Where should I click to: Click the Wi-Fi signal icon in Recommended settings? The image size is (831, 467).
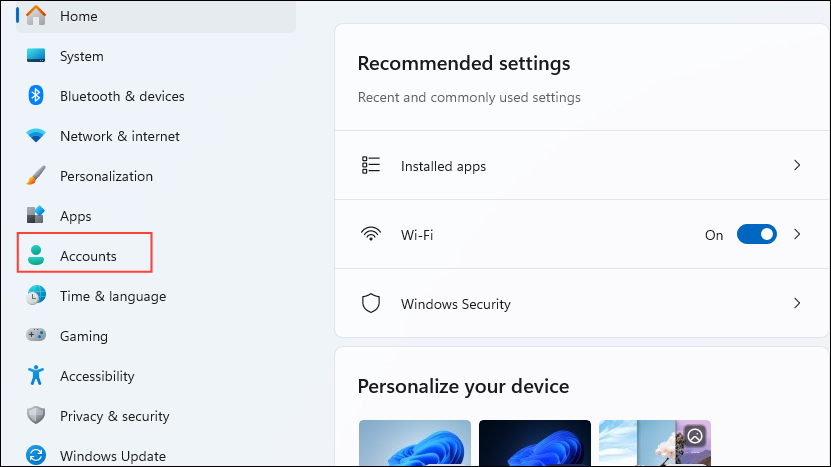point(371,234)
